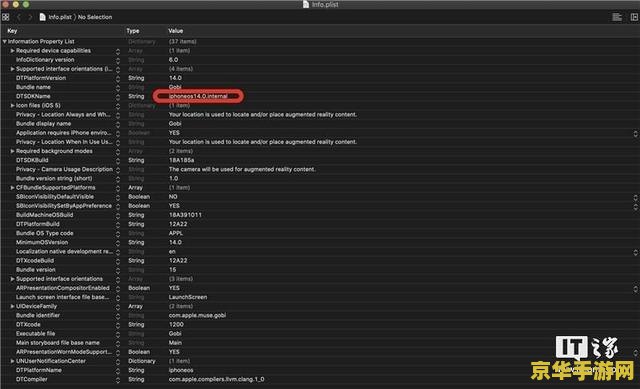This screenshot has width=640, height=389.
Task: Select the DTPlatformName key
Action: (38, 370)
